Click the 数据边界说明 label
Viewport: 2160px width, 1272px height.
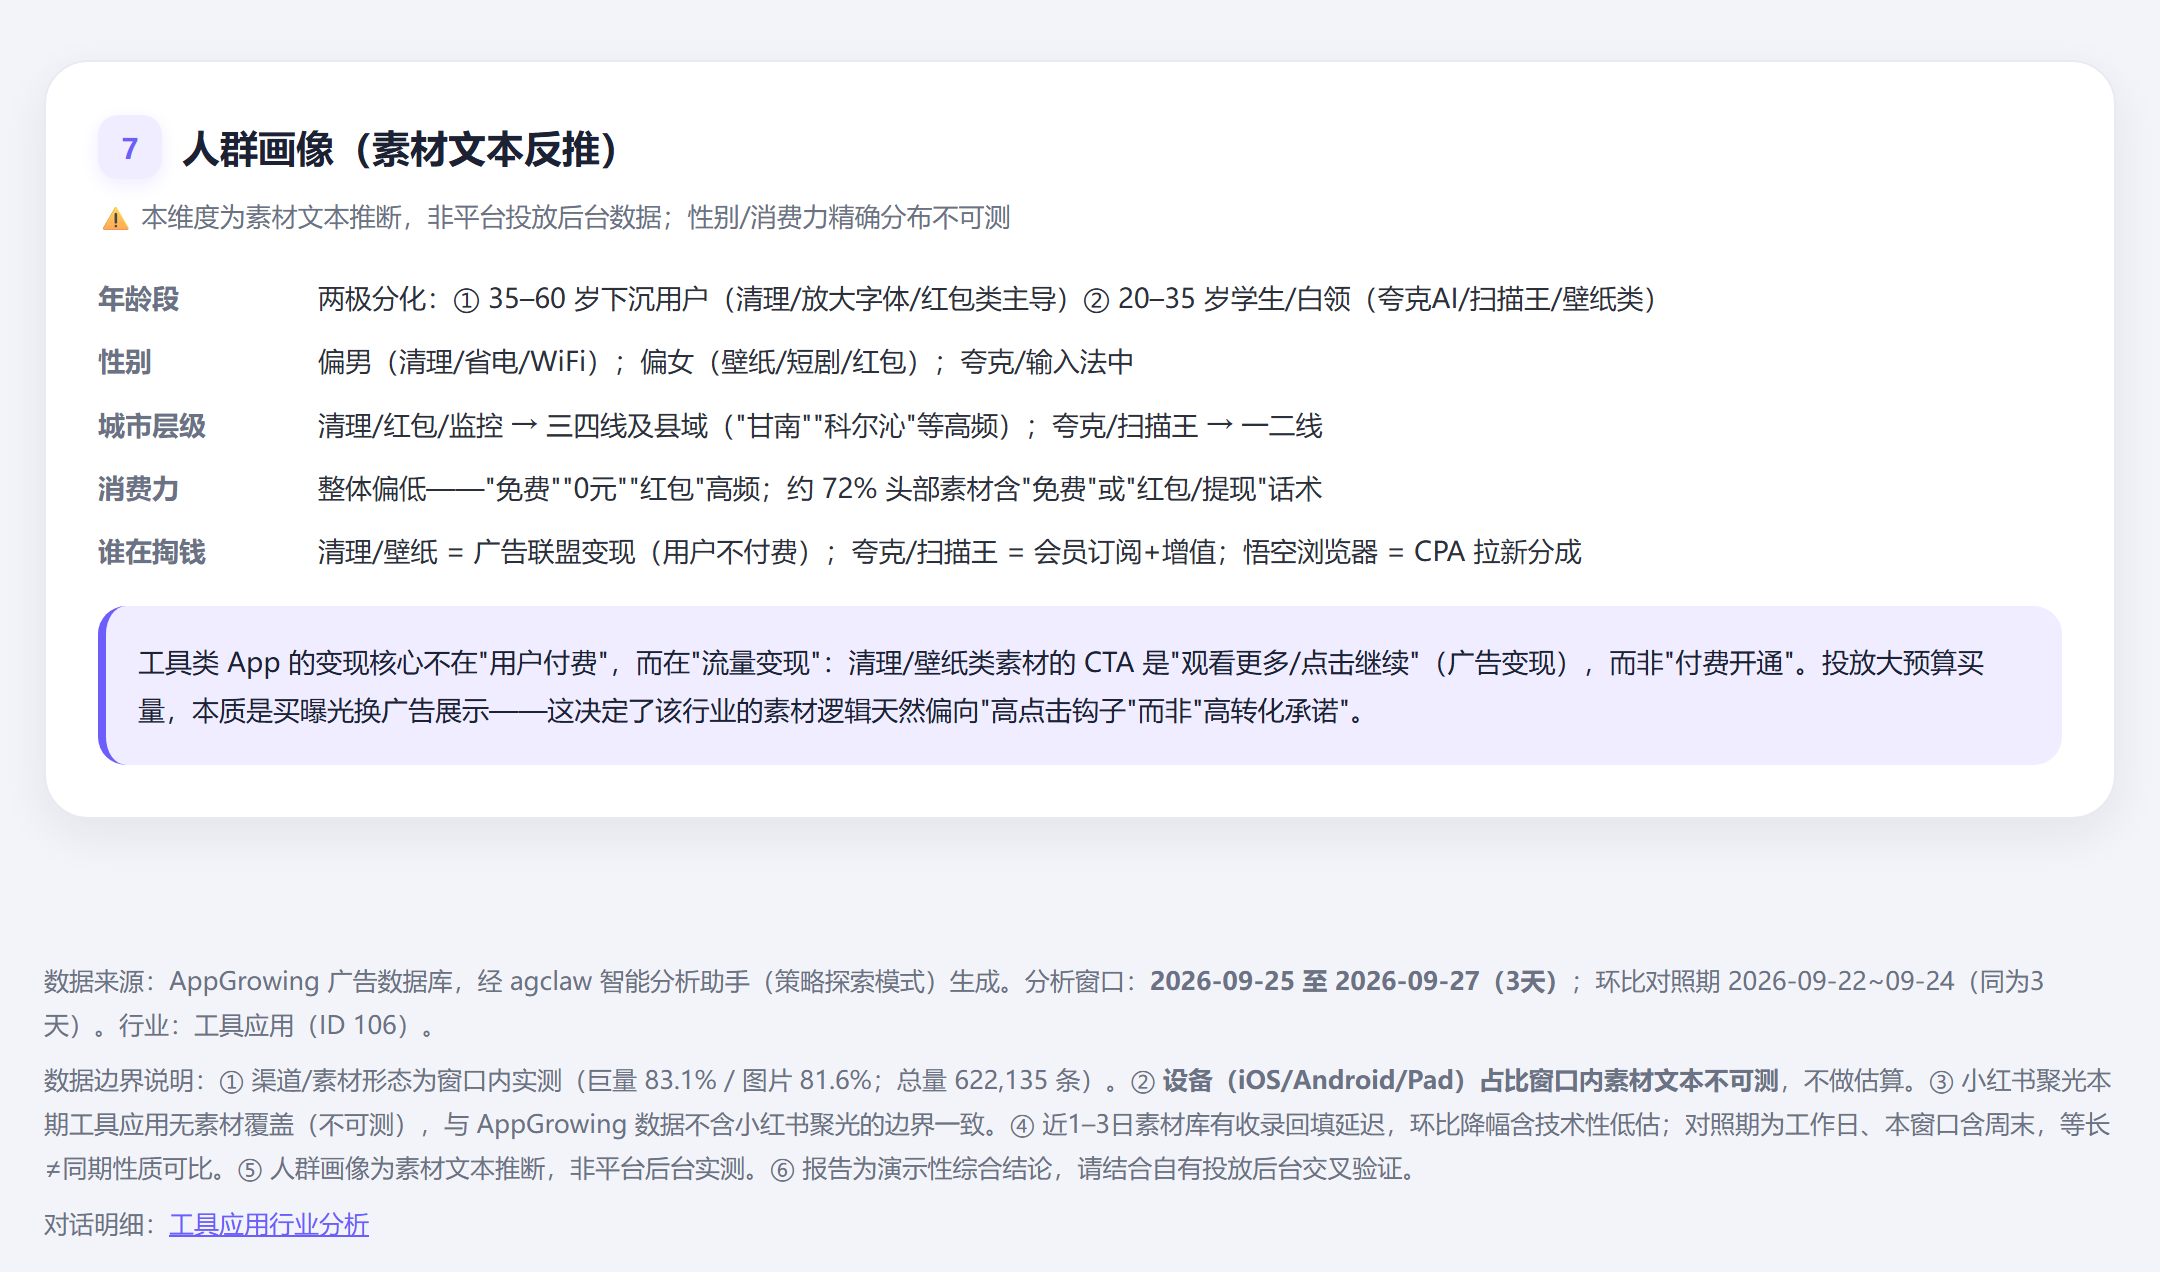pyautogui.click(x=119, y=1080)
